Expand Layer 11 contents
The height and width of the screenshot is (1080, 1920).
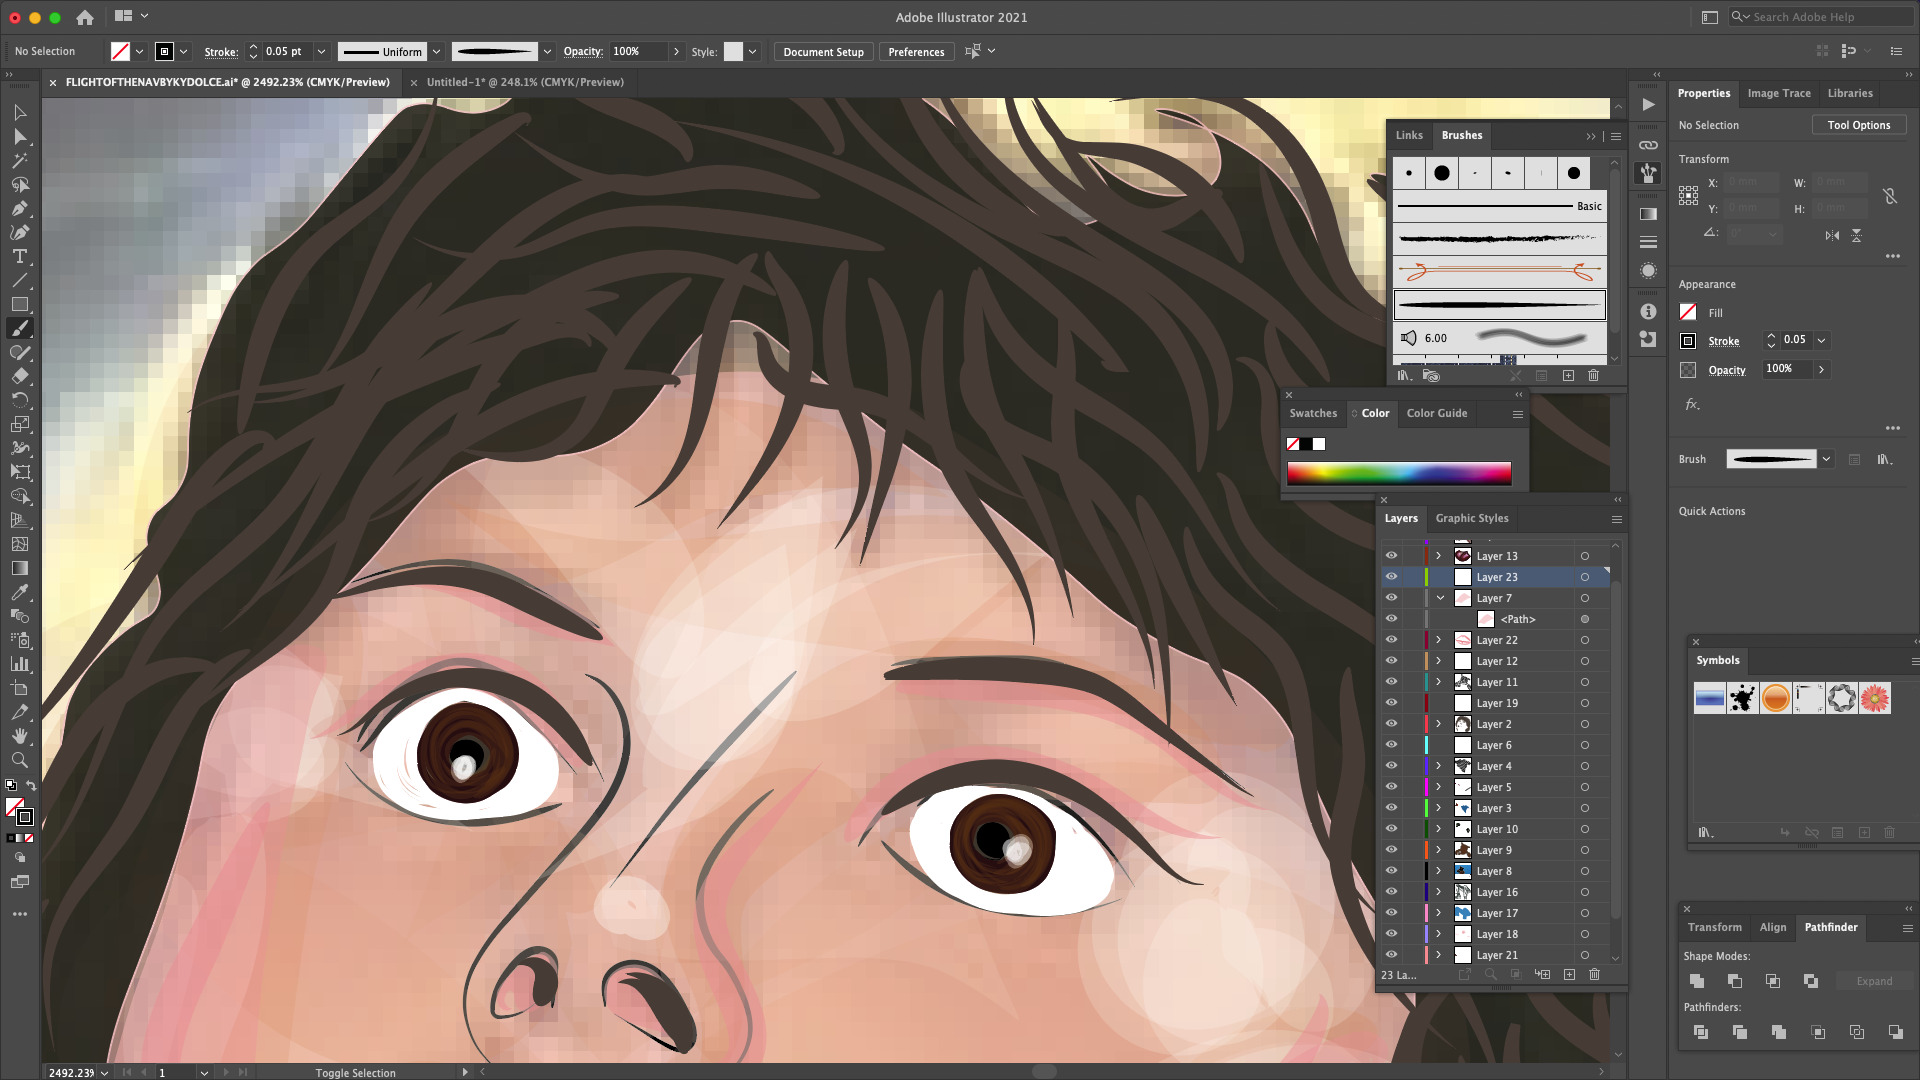(x=1439, y=682)
